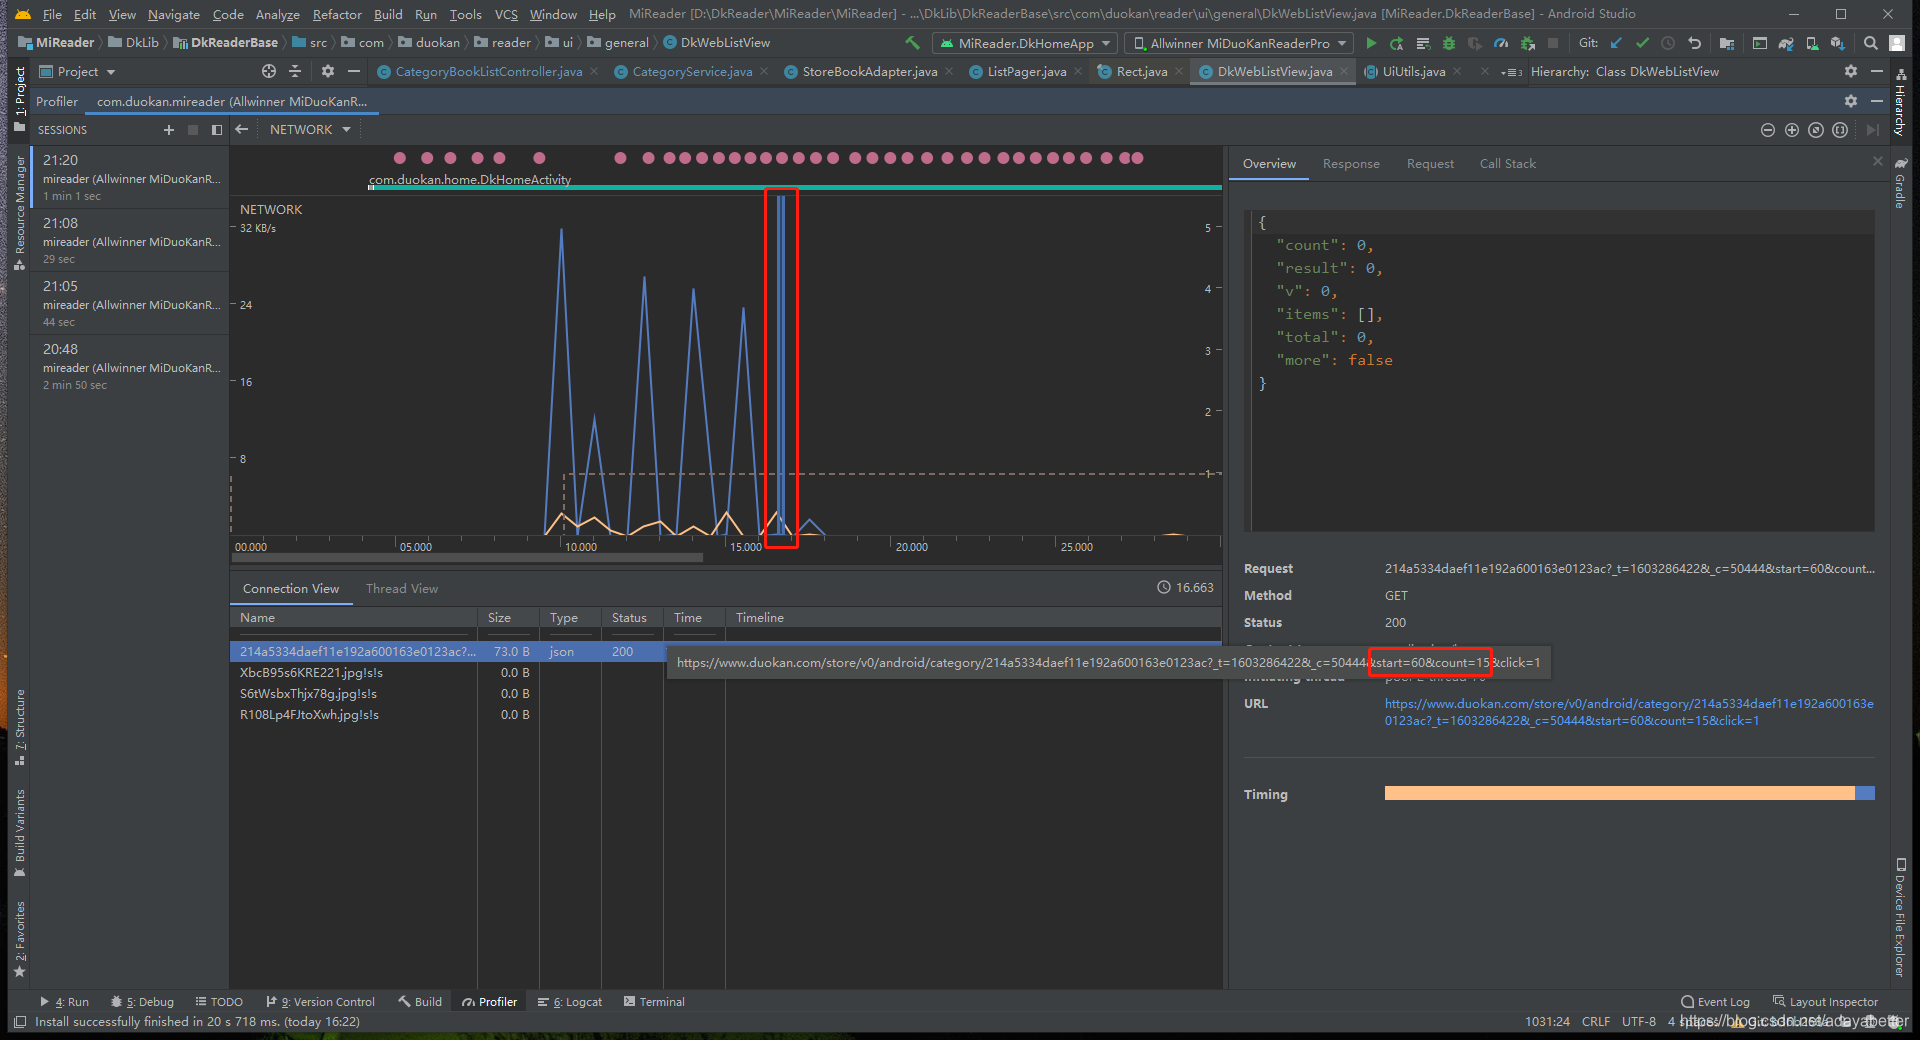Open profiler window settings gear

pos(1851,101)
